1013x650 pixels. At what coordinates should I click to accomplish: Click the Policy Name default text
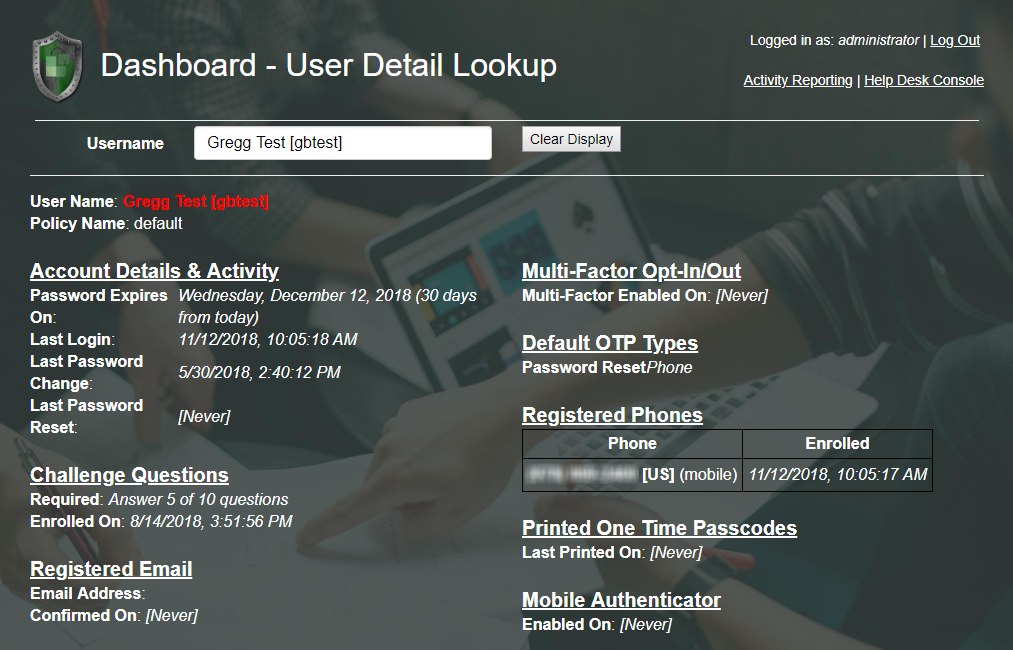(107, 224)
